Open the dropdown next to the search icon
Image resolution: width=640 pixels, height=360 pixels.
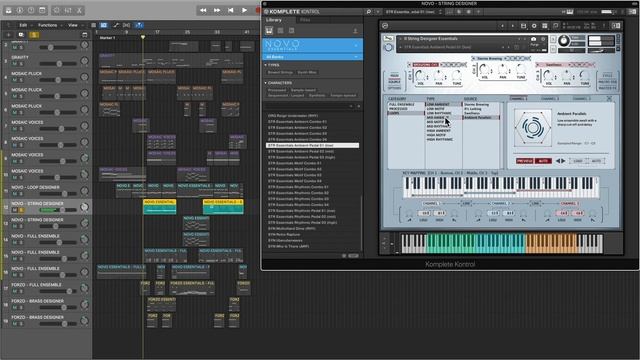(x=378, y=12)
